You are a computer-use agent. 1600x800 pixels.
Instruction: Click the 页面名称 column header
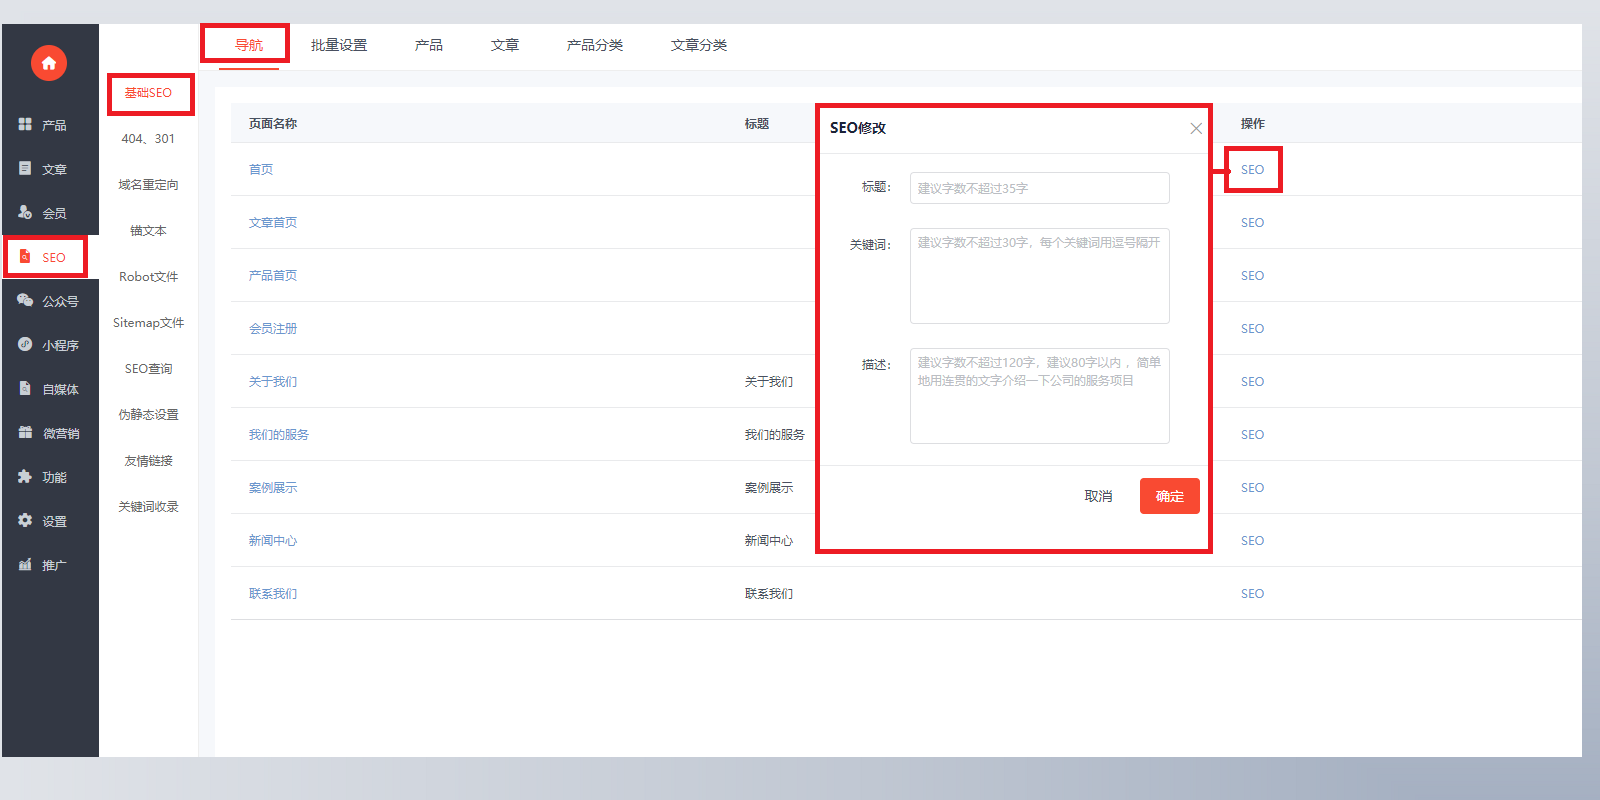273,124
